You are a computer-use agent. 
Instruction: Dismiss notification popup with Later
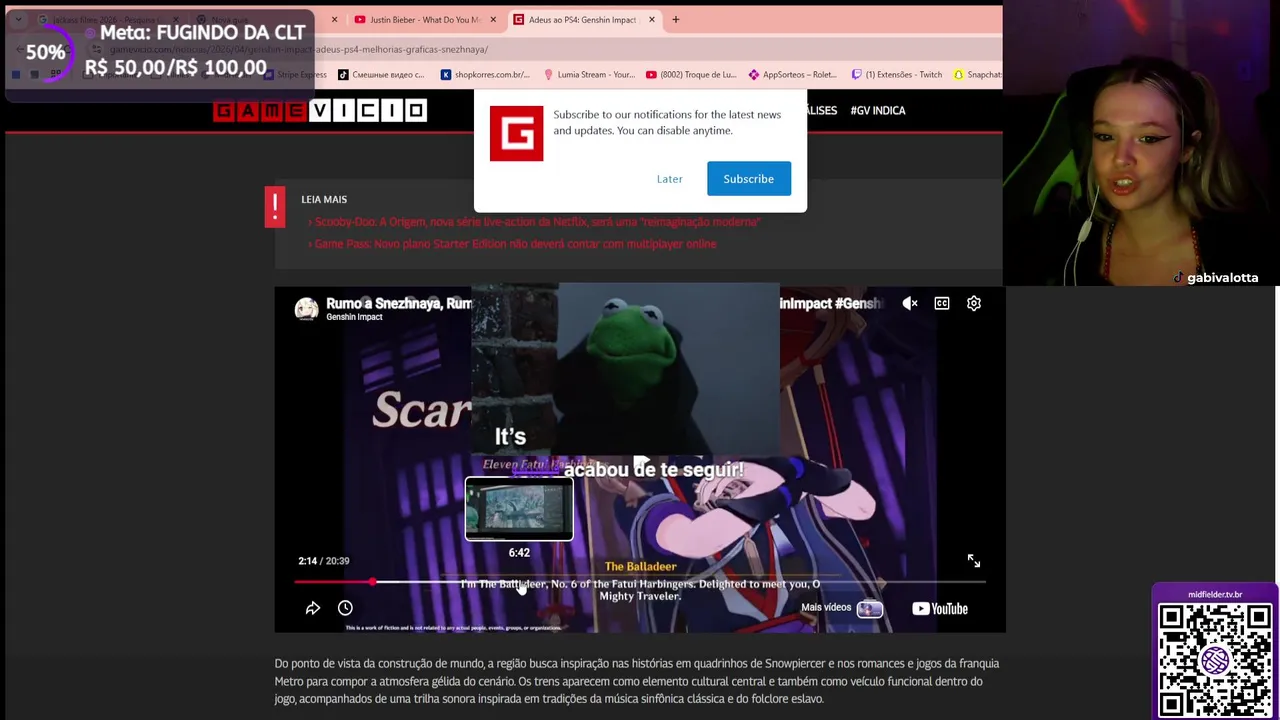pos(669,179)
